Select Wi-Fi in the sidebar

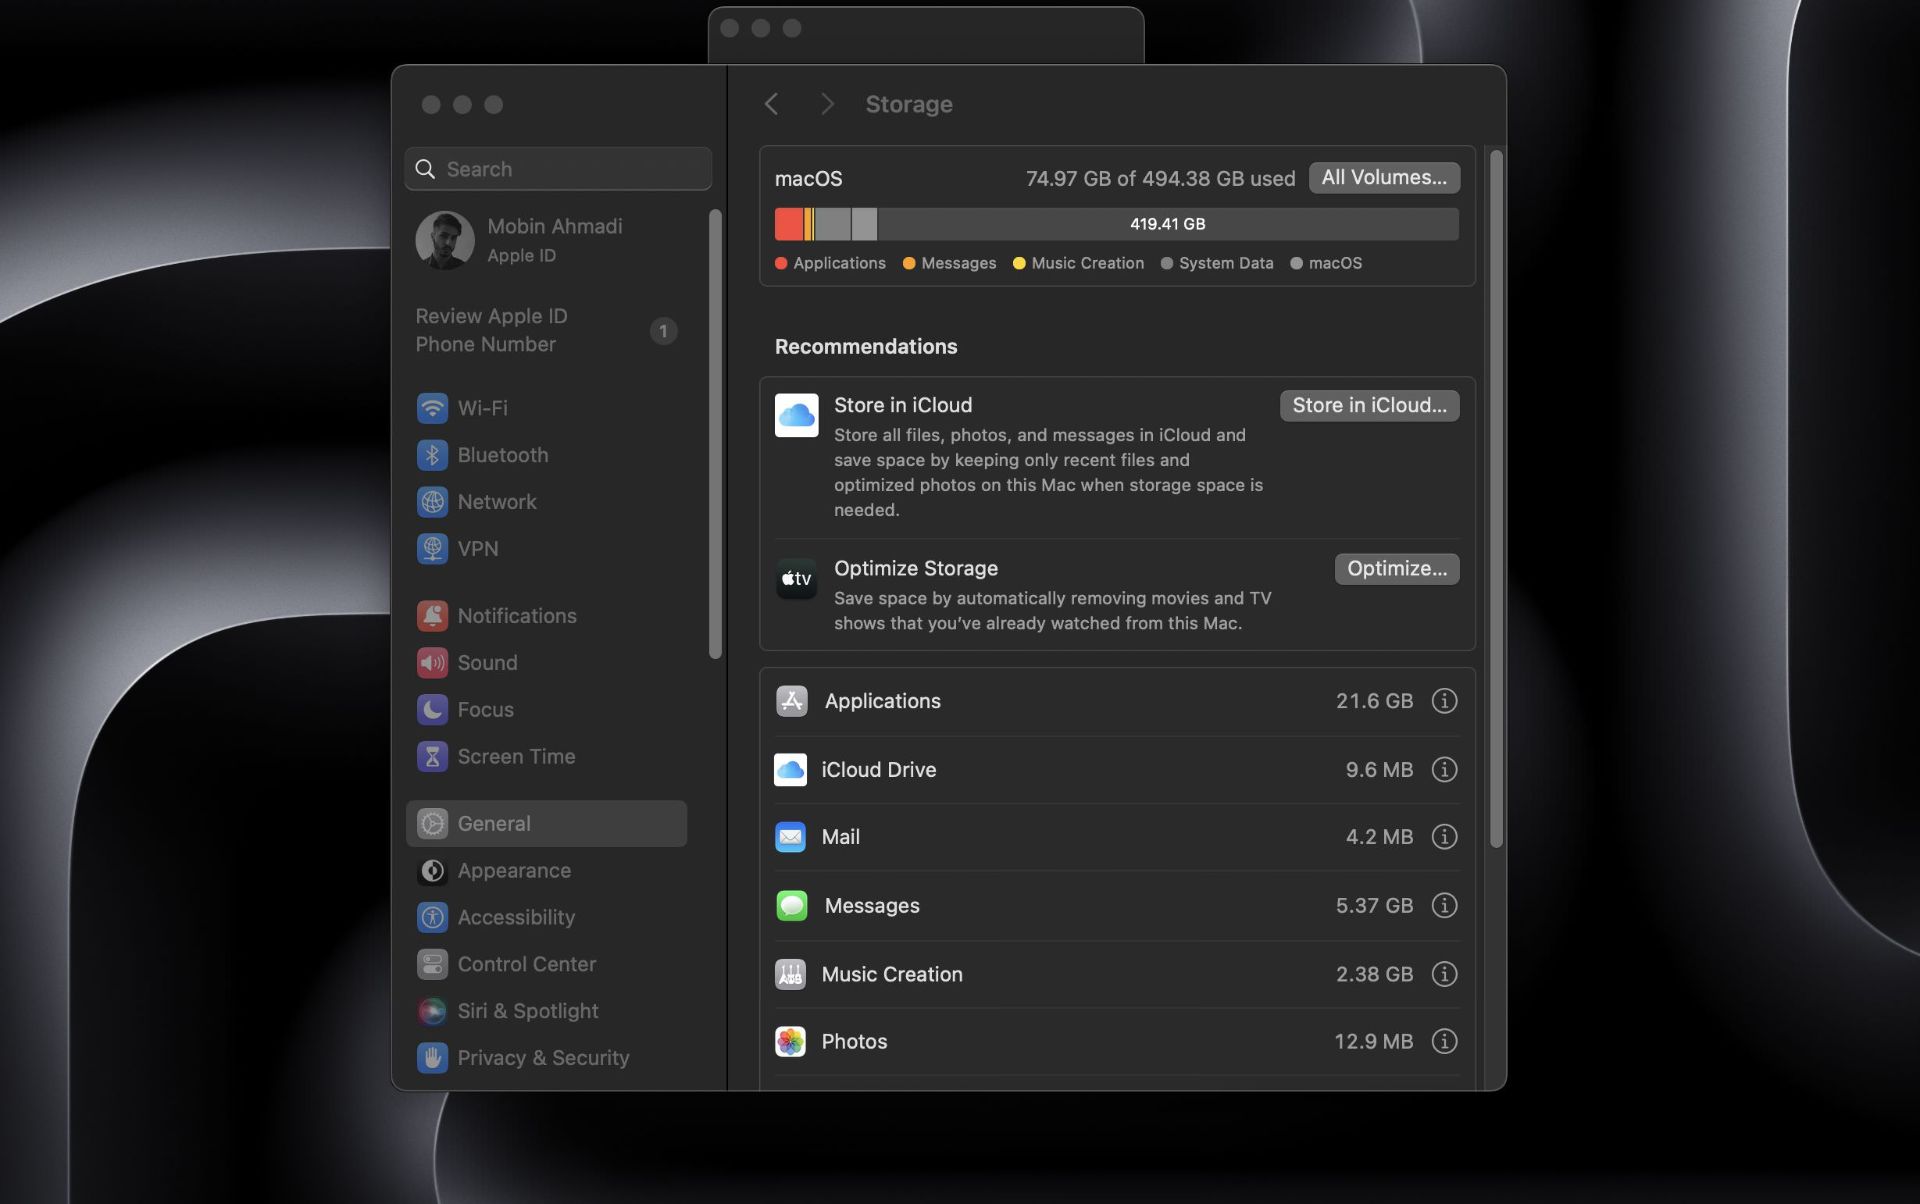coord(482,409)
